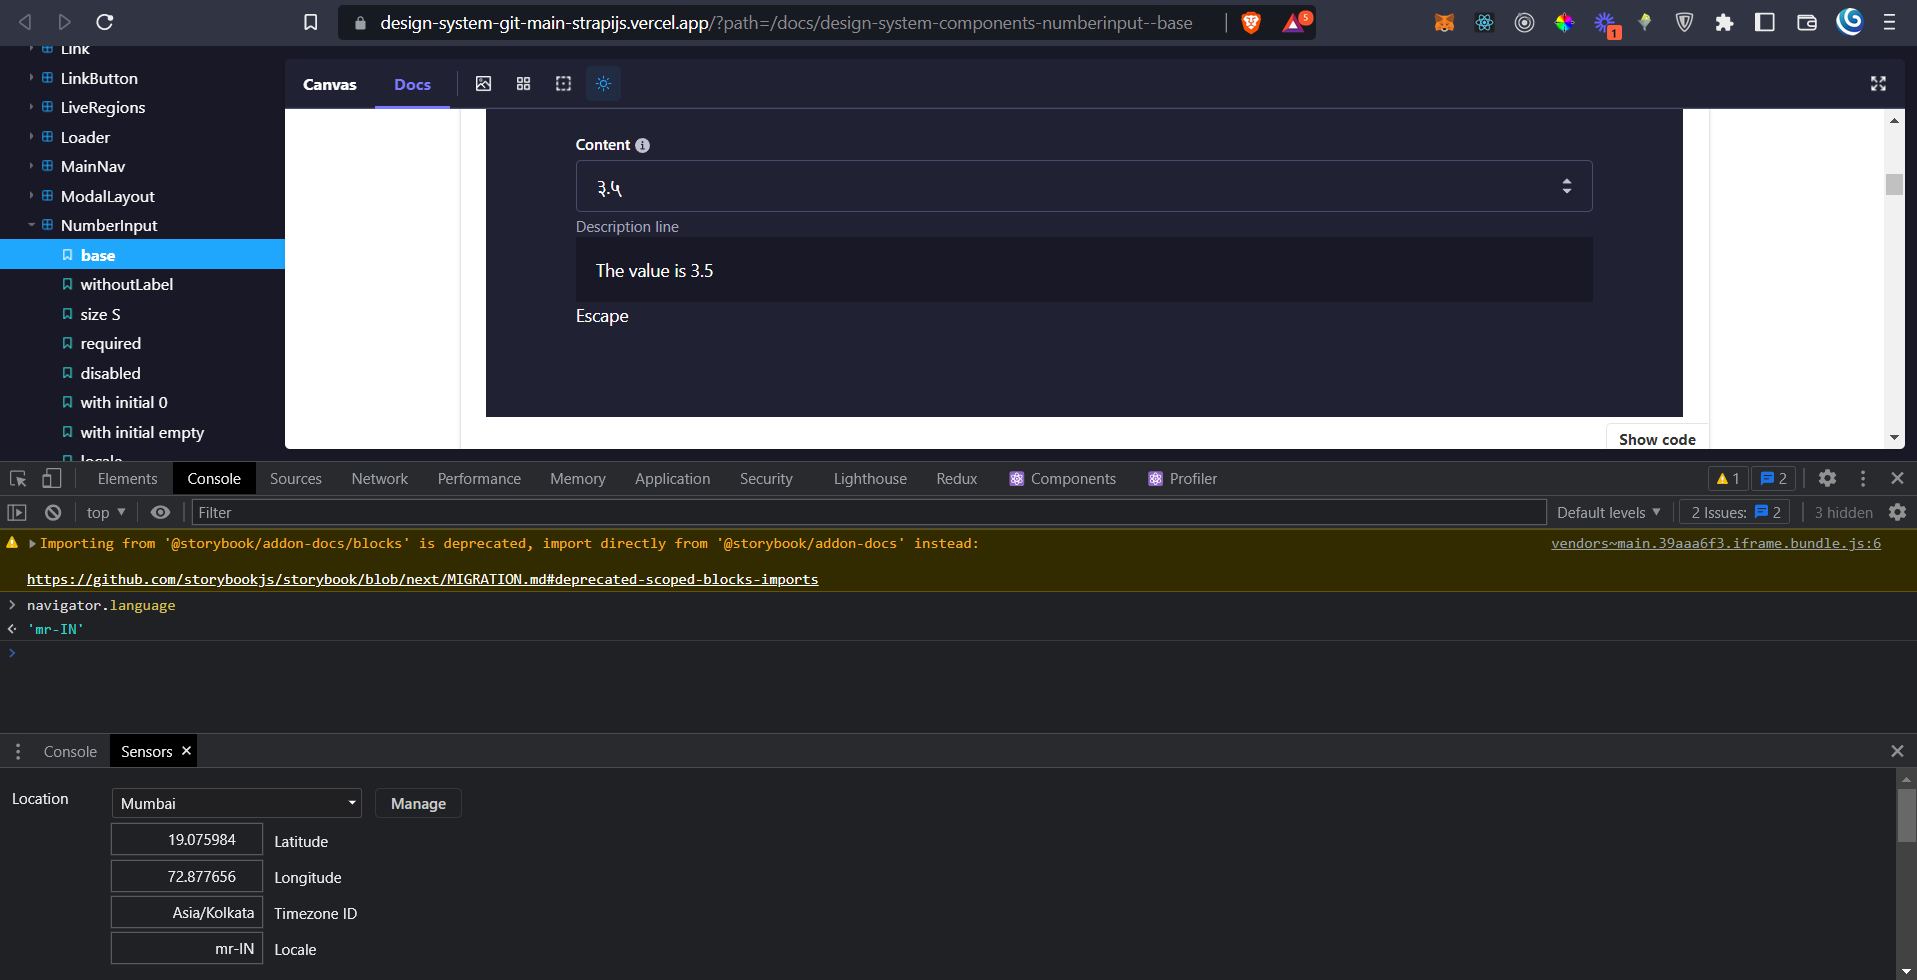Image resolution: width=1917 pixels, height=980 pixels.
Task: Create a live expression with the eye icon
Action: coord(160,512)
